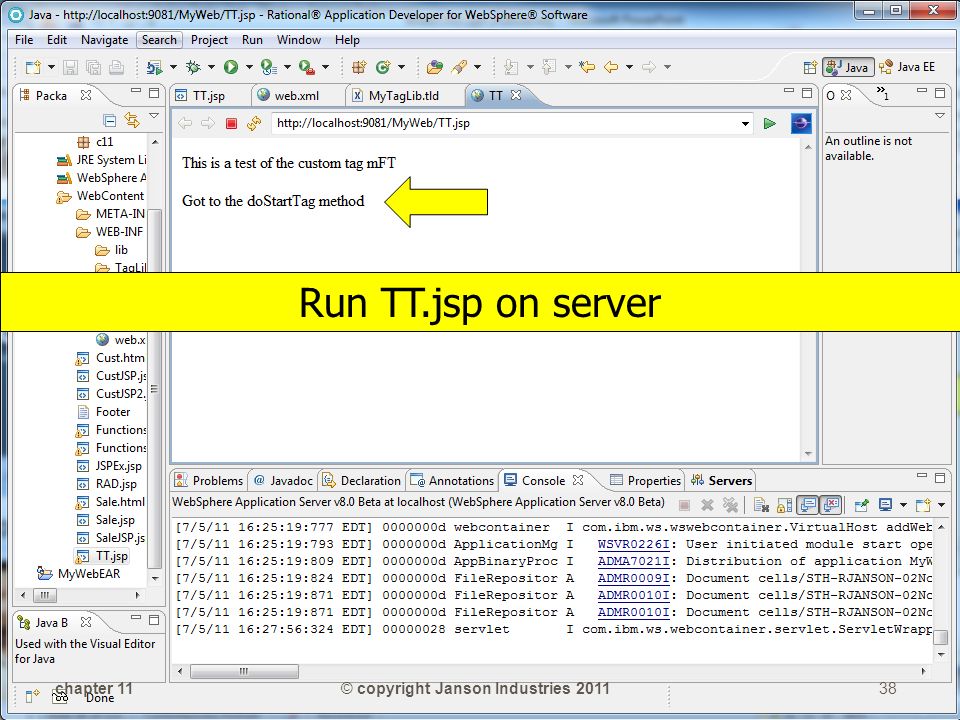
Task: Click the Clear Console icon
Action: pos(761,505)
